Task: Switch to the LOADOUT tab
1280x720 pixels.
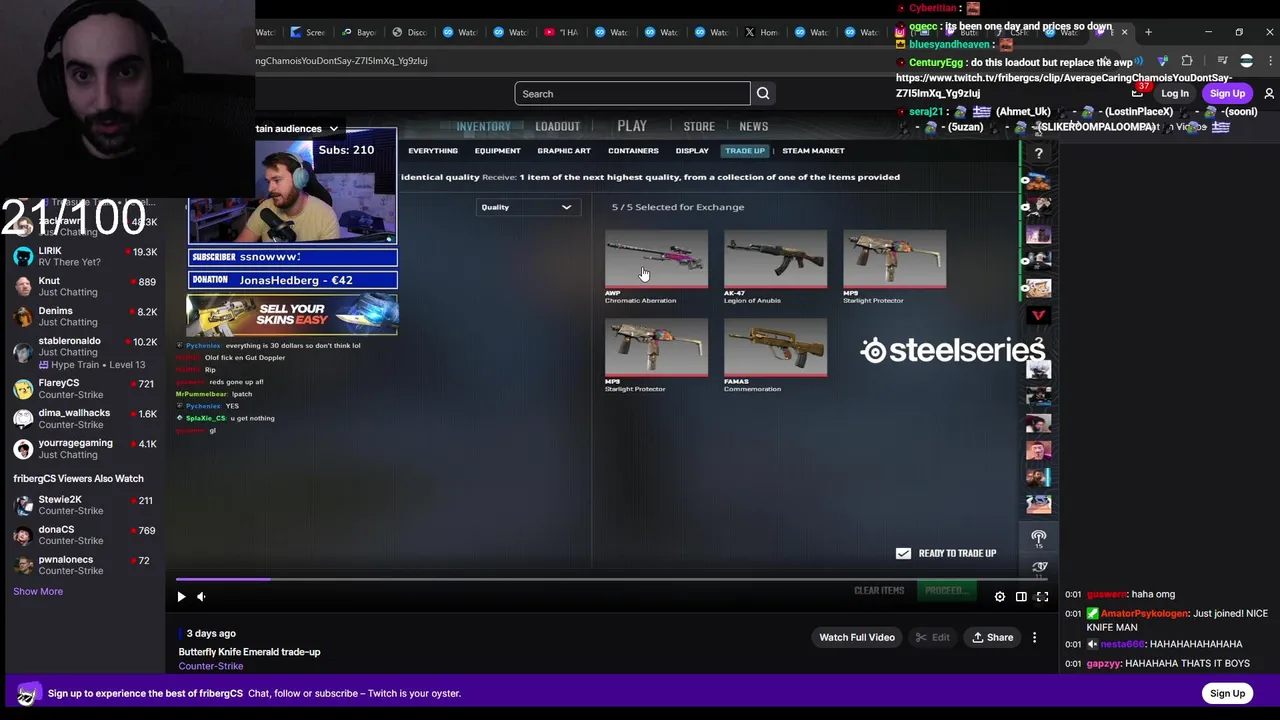Action: point(557,127)
